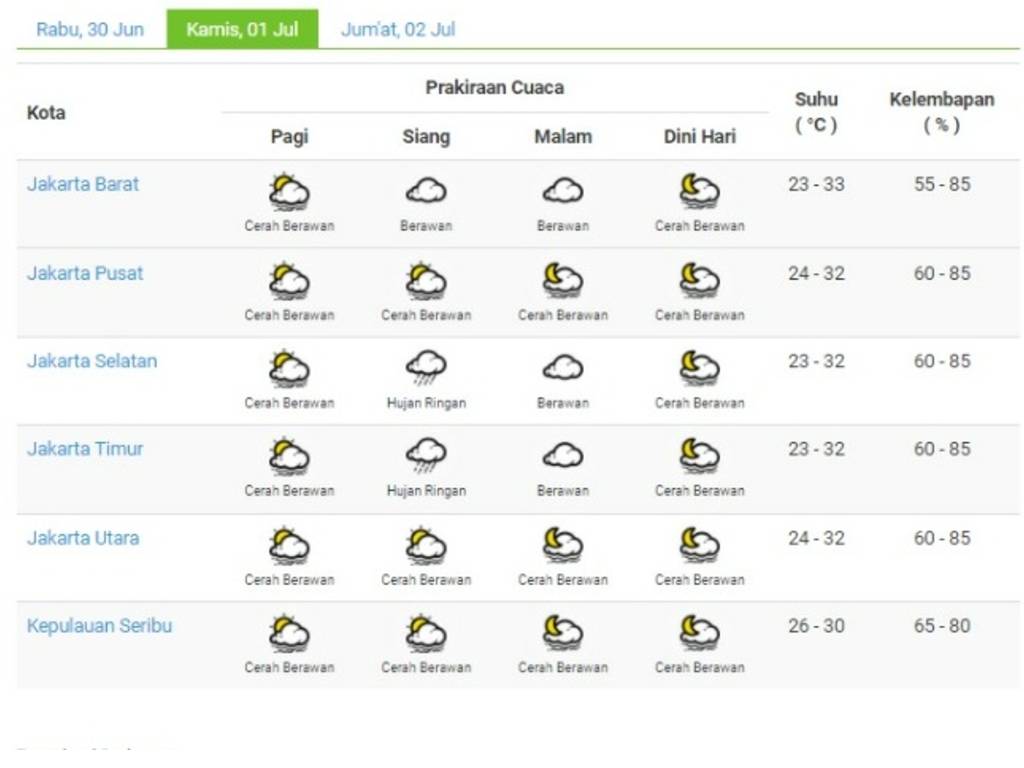Click Berawan label under Jakarta Timur Malam
This screenshot has height=768, width=1024.
click(x=563, y=490)
